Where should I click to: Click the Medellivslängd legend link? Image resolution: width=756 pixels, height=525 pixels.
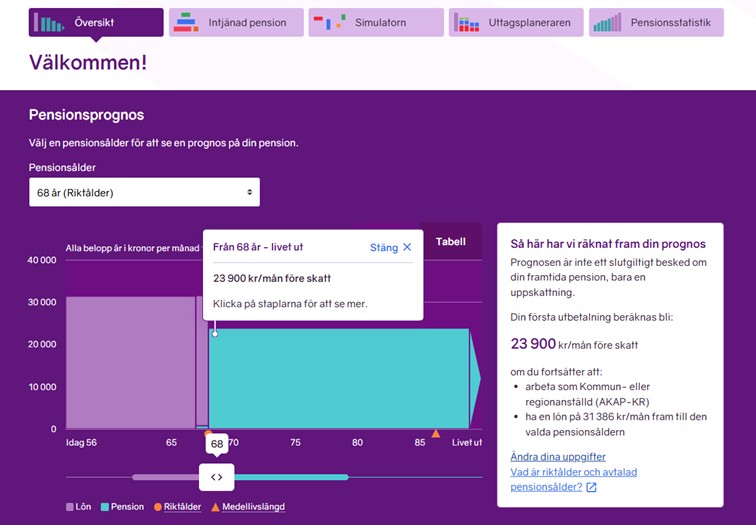(x=254, y=507)
